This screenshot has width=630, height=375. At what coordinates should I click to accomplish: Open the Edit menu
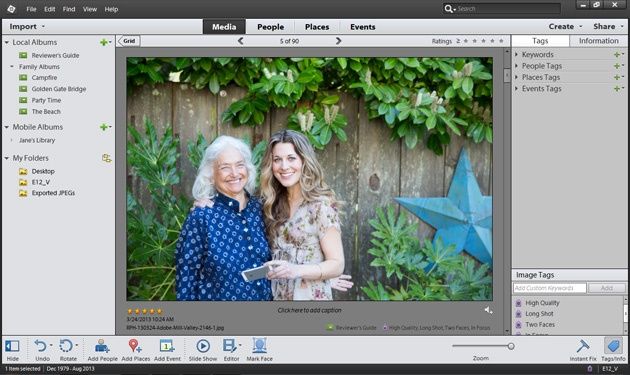[x=49, y=9]
